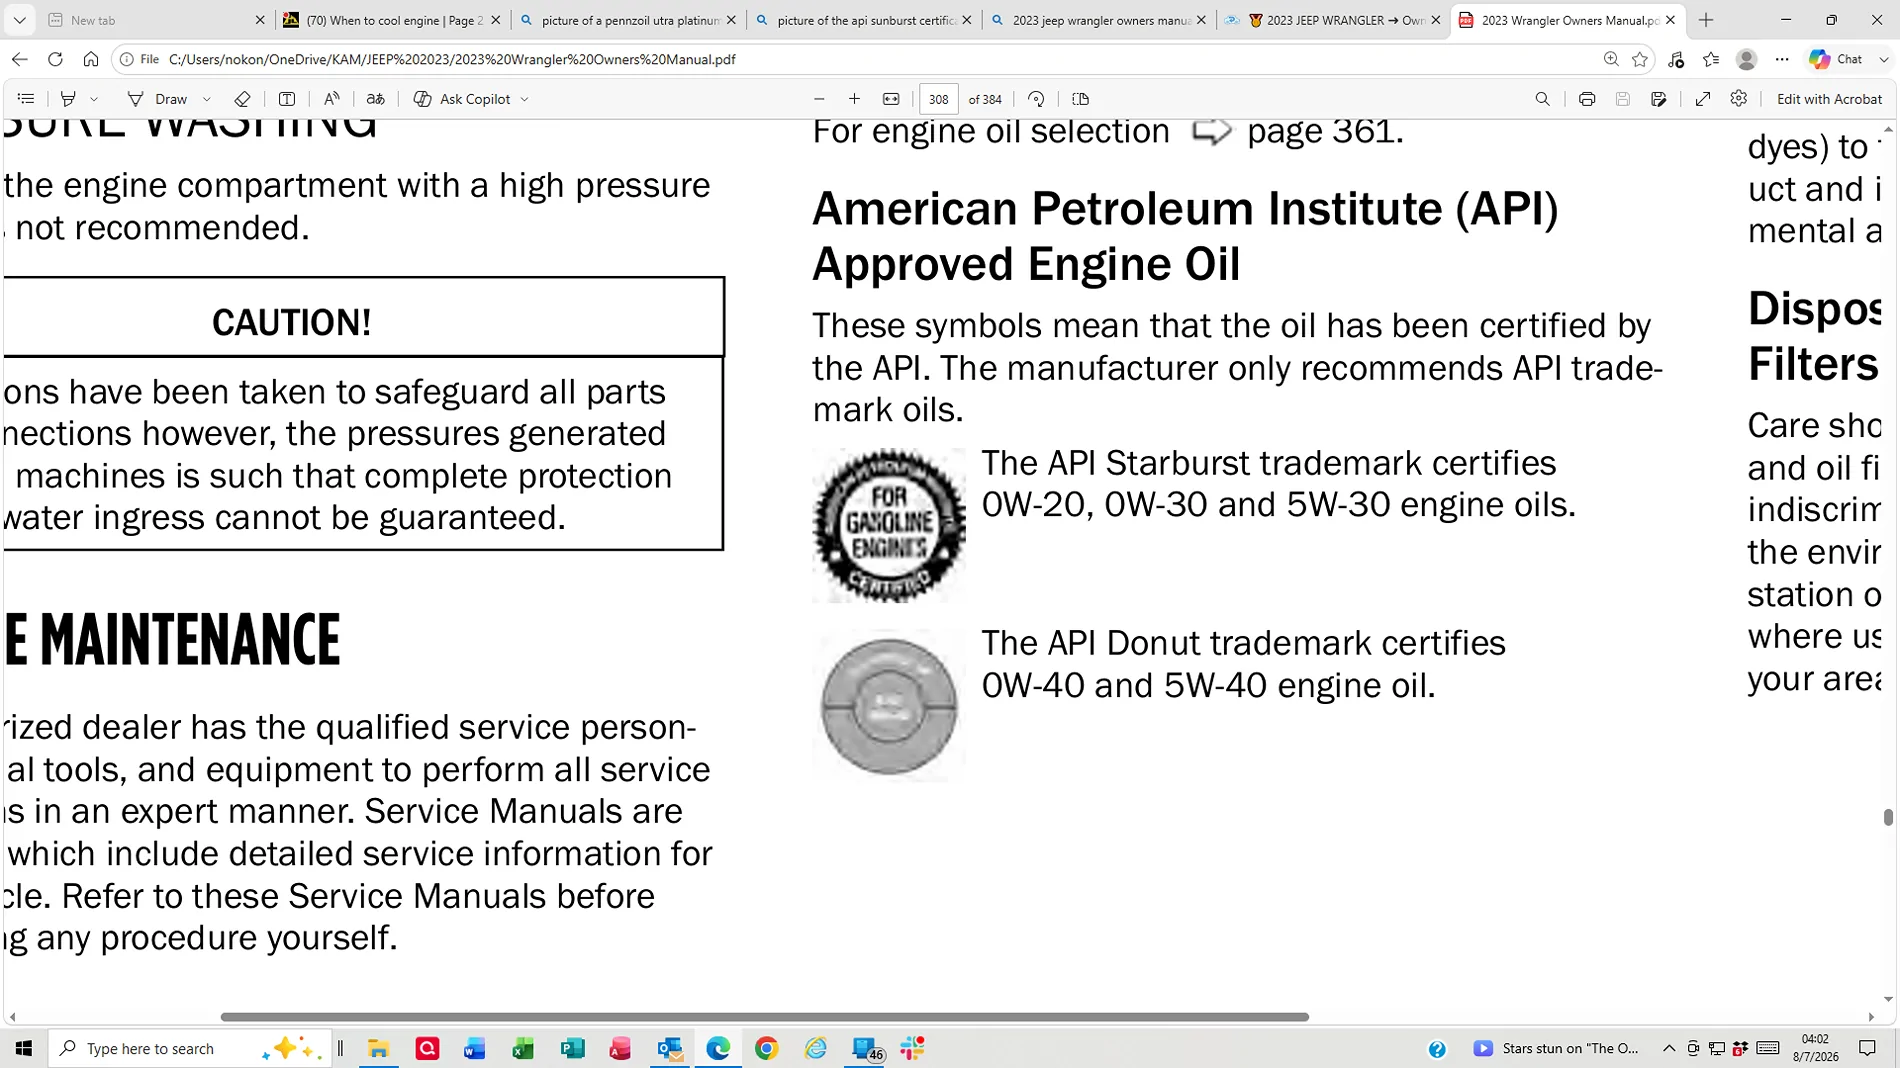The image size is (1900, 1068).
Task: Open Copilot Chat pane
Action: click(x=1838, y=59)
